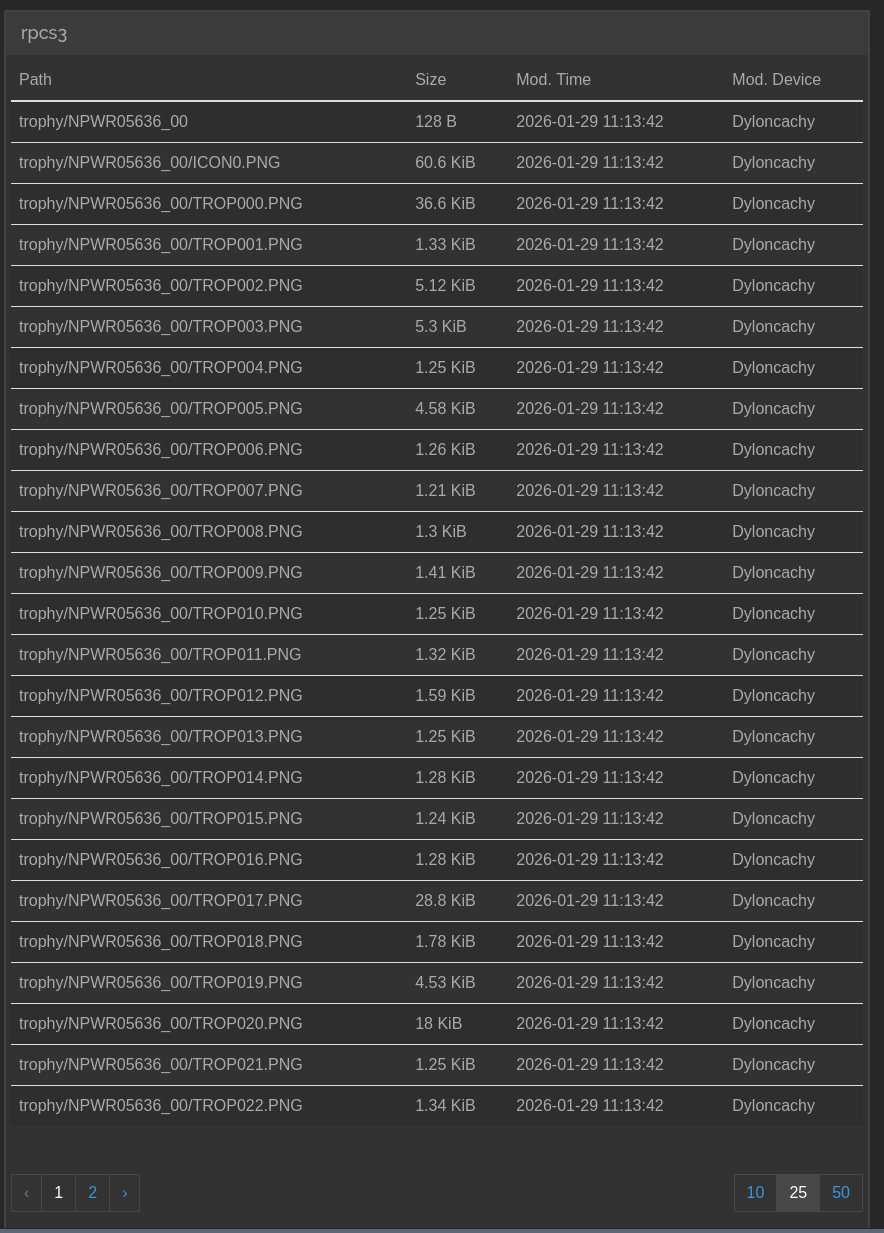
Task: Click the rpcs3 panel title
Action: click(x=44, y=33)
